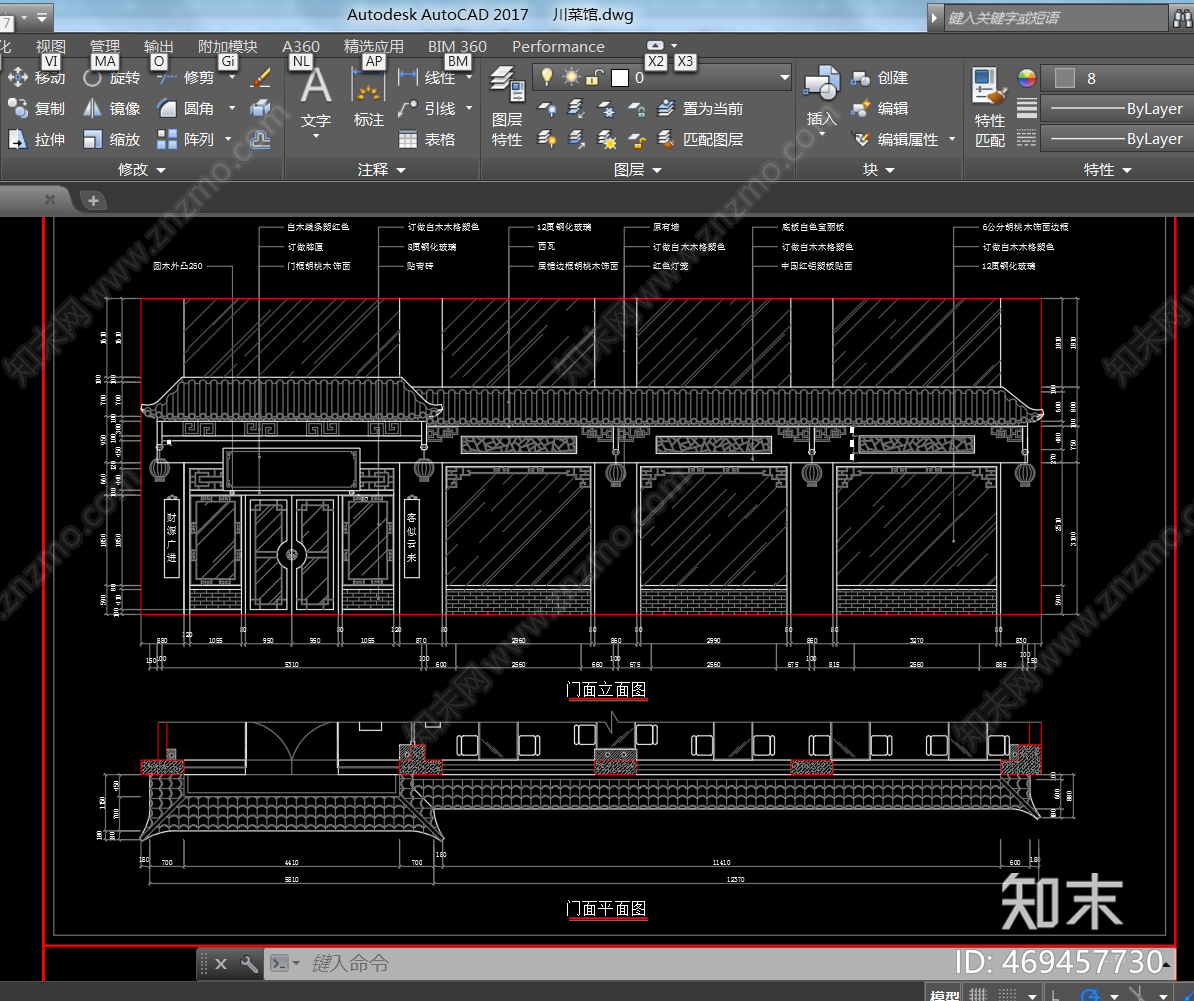Click Match Layer (匹配图层)
This screenshot has width=1194, height=1001.
[701, 139]
